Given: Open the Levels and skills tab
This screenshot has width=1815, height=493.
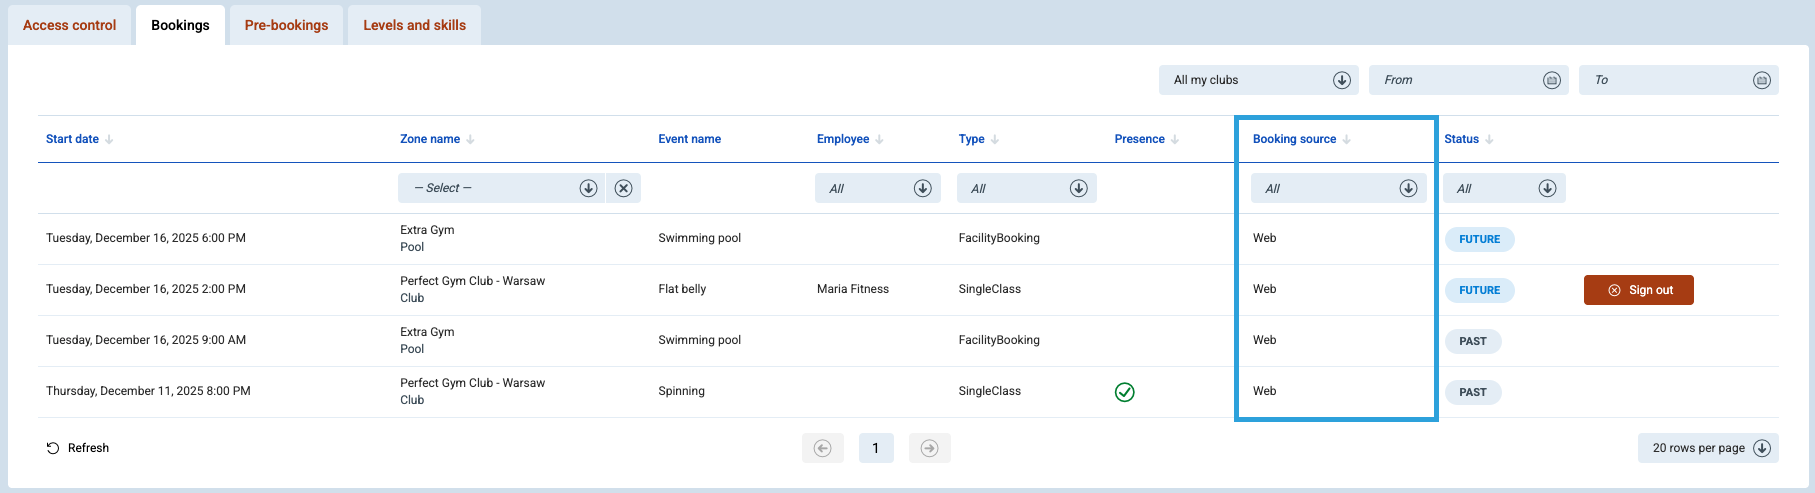Looking at the screenshot, I should click(x=414, y=25).
